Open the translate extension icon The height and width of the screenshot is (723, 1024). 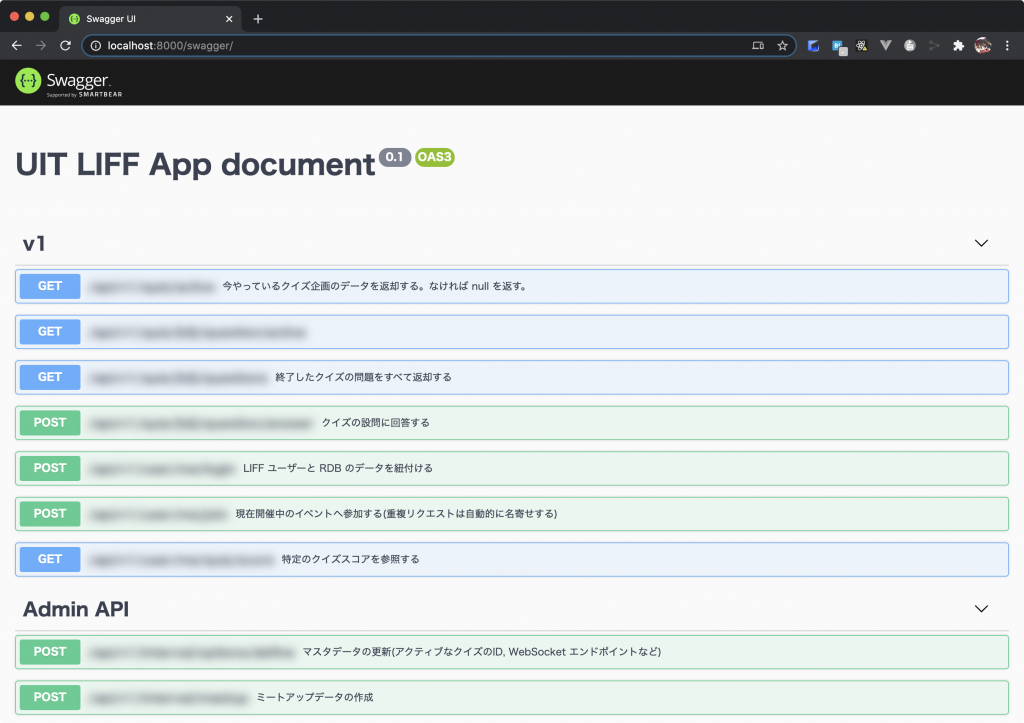pos(839,46)
